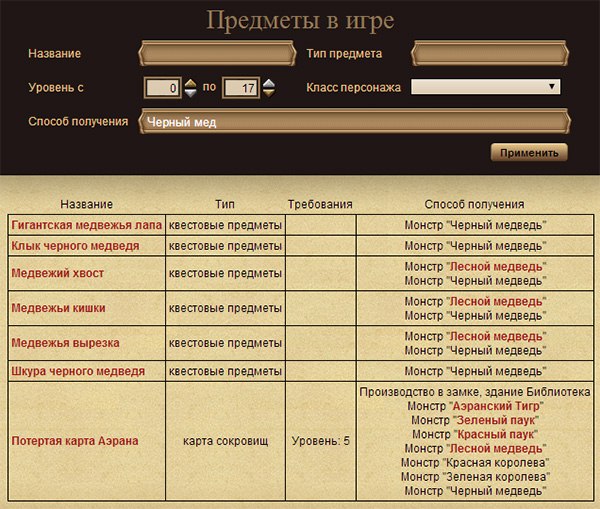600x509 pixels.
Task: Open the Зеленый паук monster link
Action: 496,420
